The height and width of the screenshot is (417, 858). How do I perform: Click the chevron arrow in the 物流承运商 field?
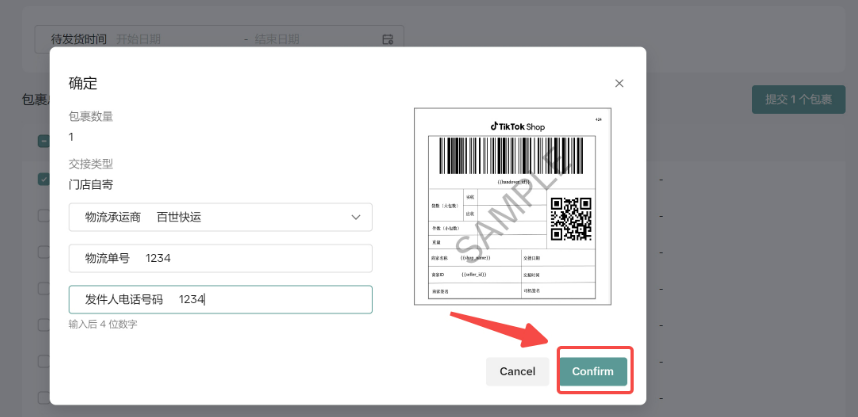pos(356,217)
